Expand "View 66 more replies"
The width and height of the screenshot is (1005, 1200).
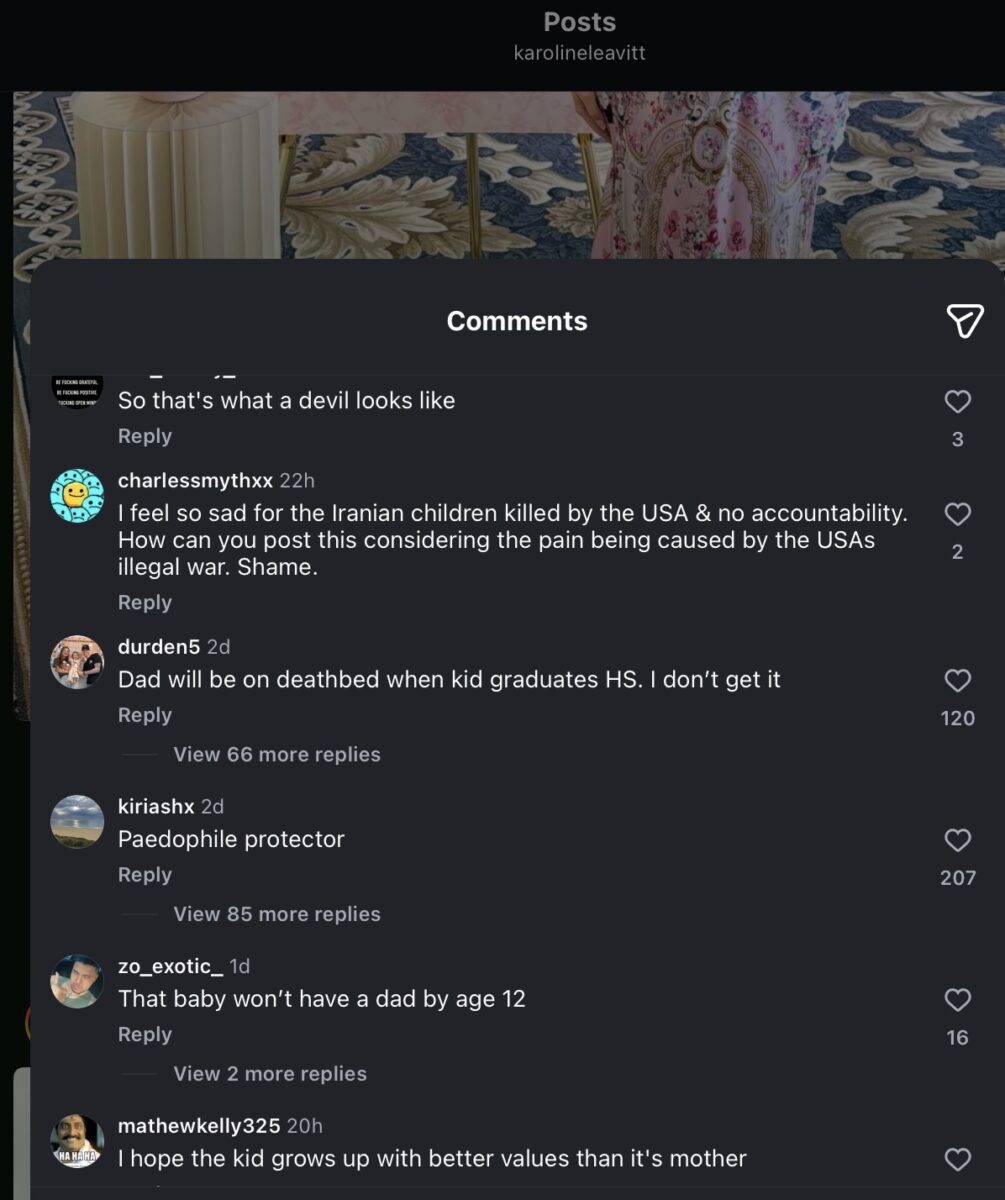click(276, 755)
